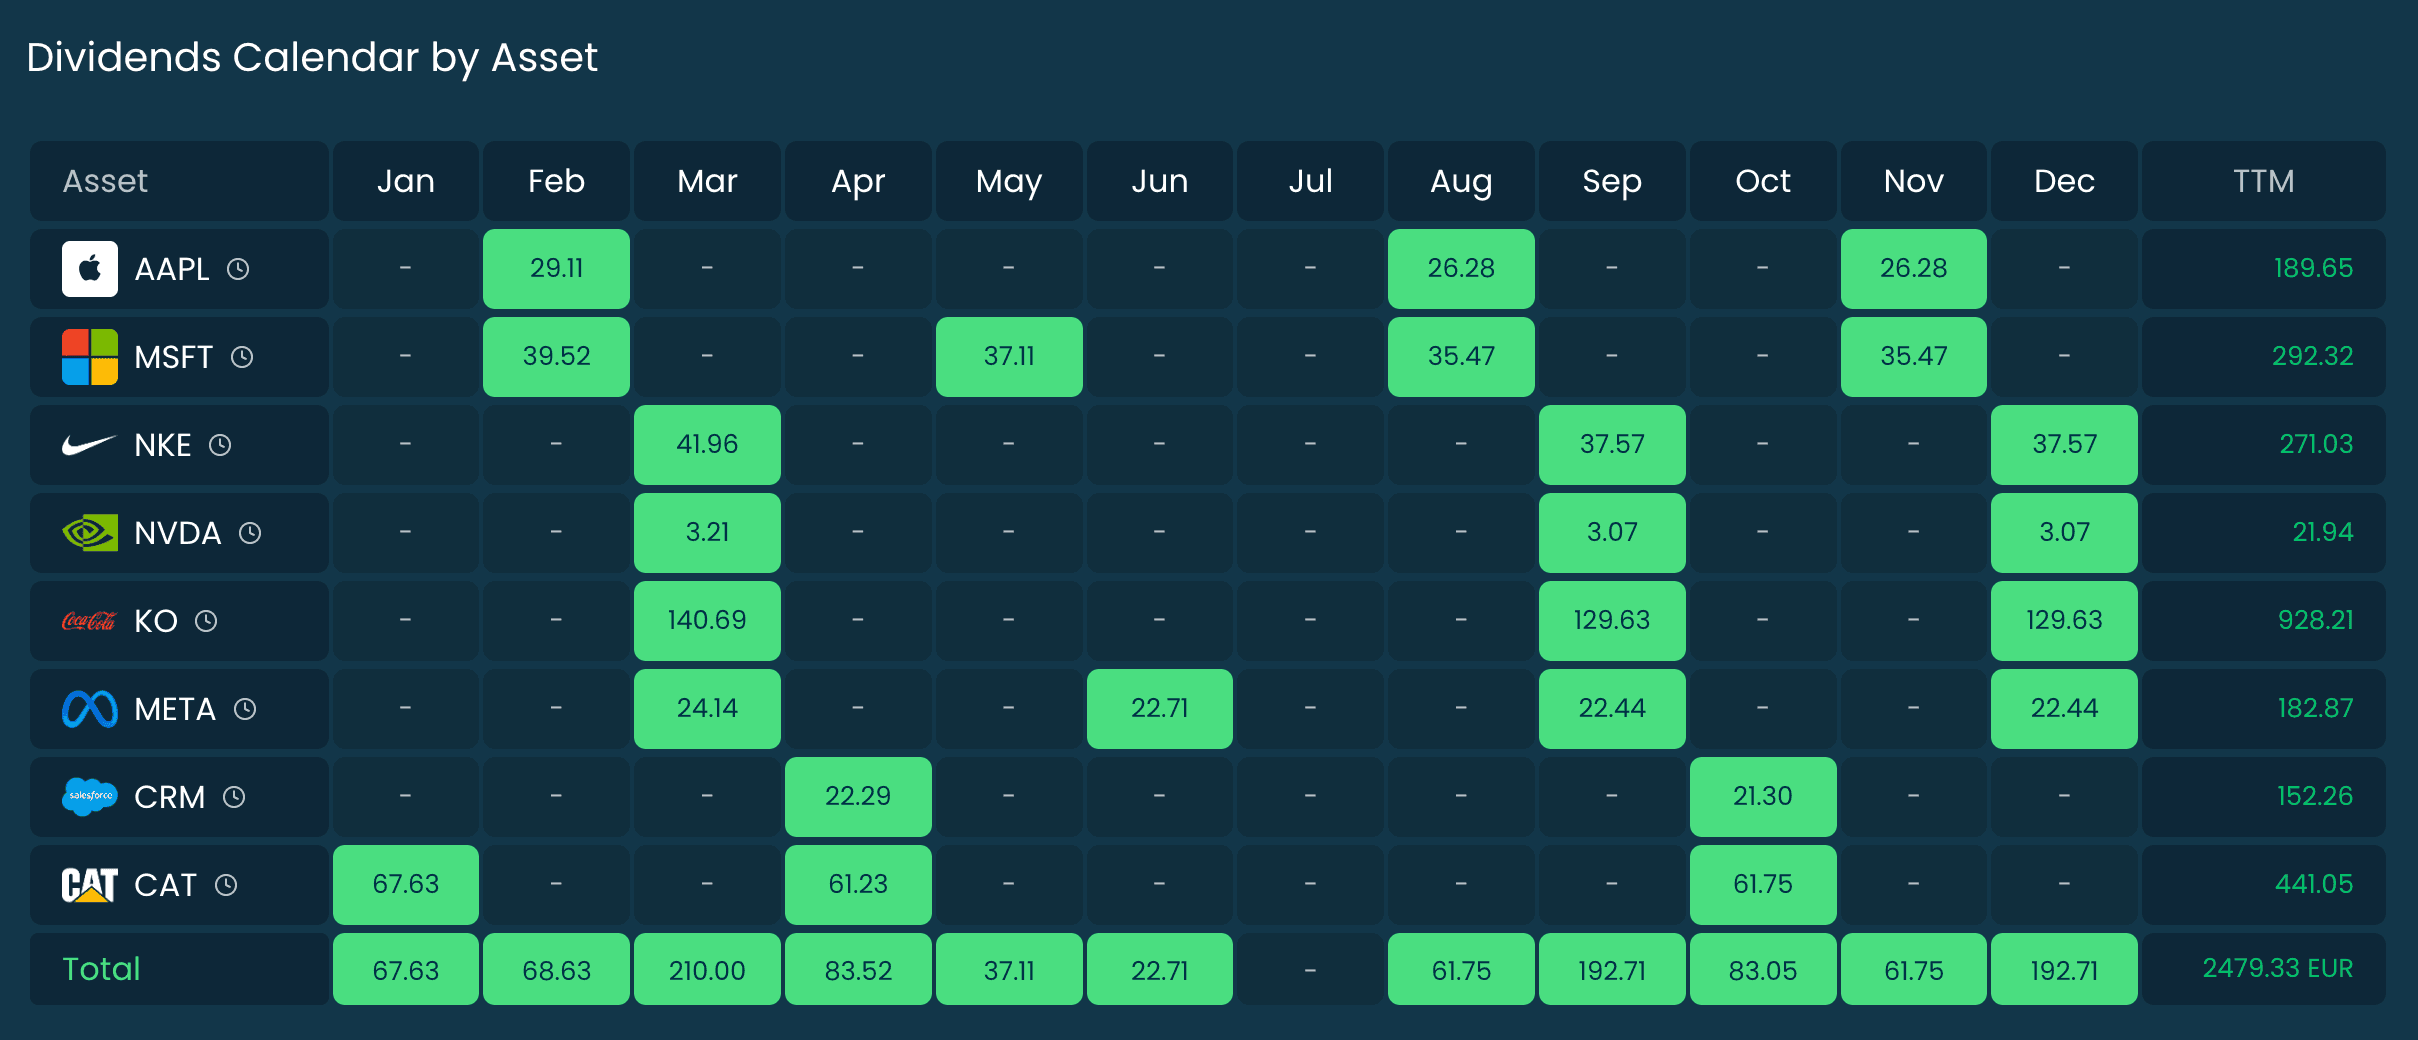Click MSFT's 39.52 February dividend cell
The image size is (2418, 1040).
pyautogui.click(x=556, y=356)
